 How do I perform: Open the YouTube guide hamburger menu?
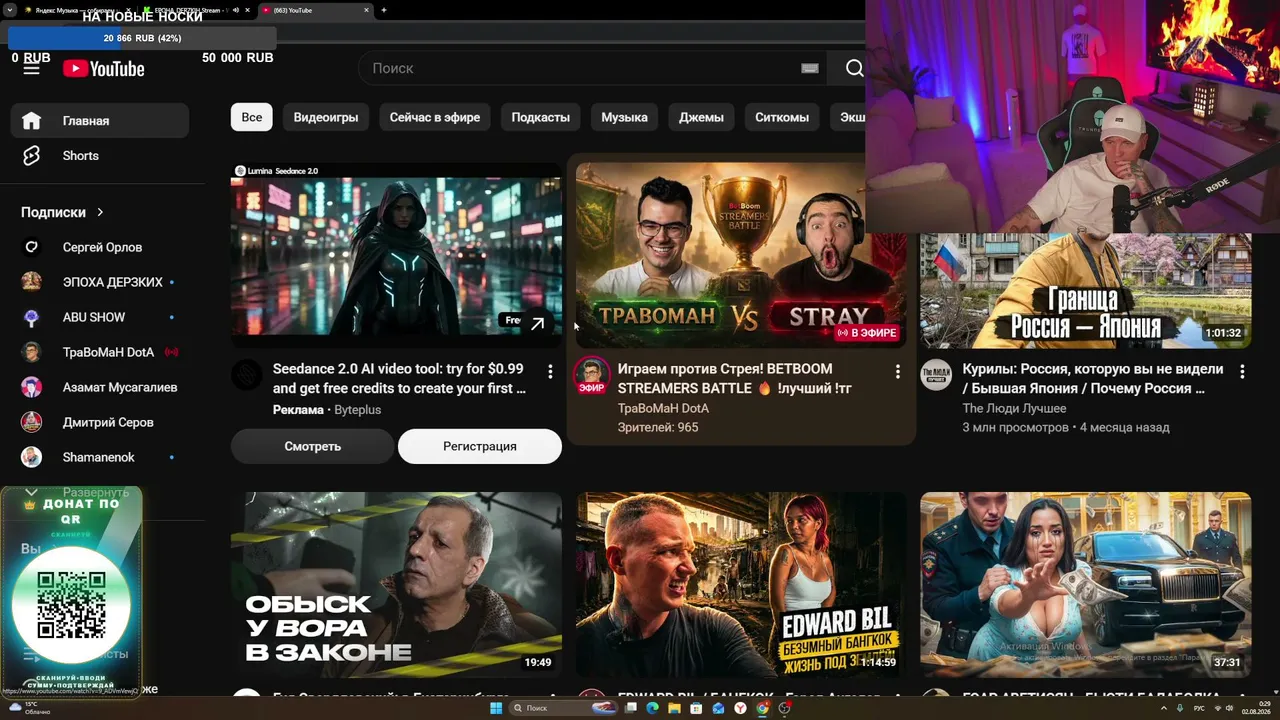[32, 68]
